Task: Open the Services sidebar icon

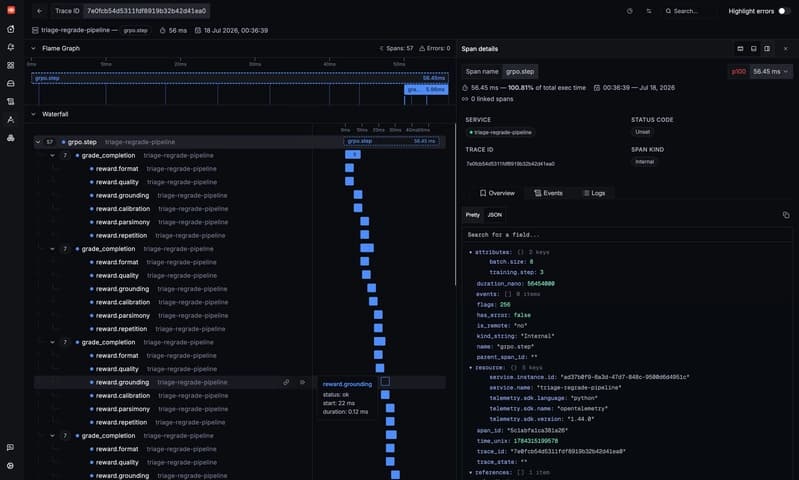Action: (x=11, y=83)
